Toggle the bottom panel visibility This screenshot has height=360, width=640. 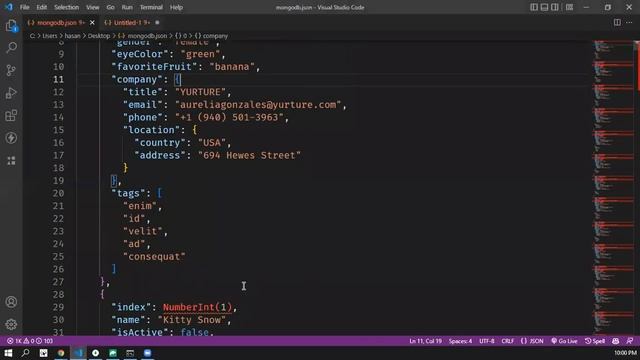(x=544, y=7)
